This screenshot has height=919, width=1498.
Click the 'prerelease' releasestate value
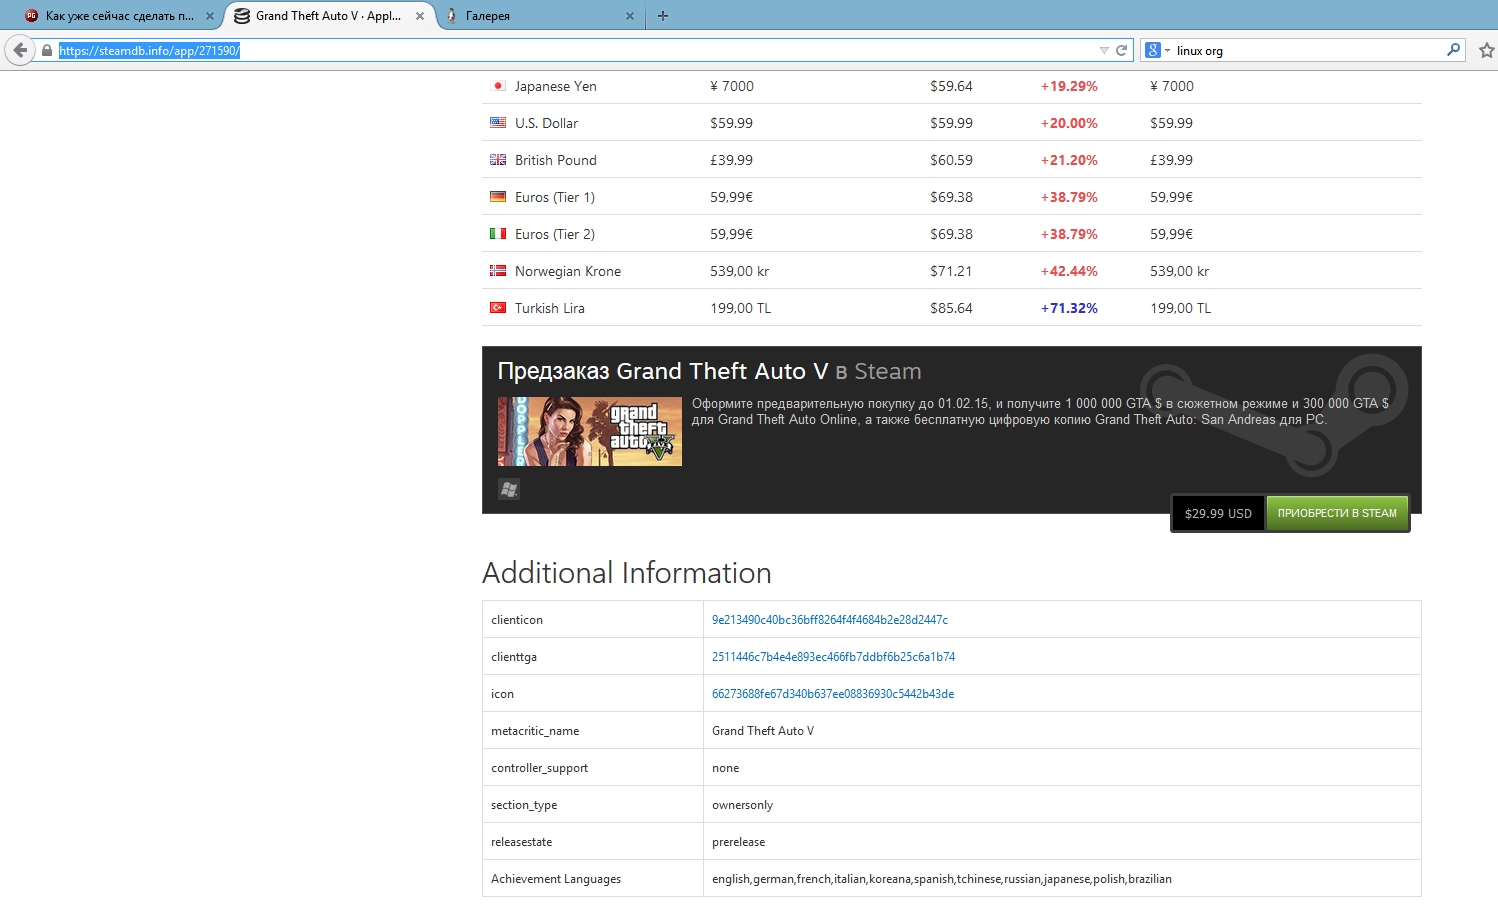point(738,842)
